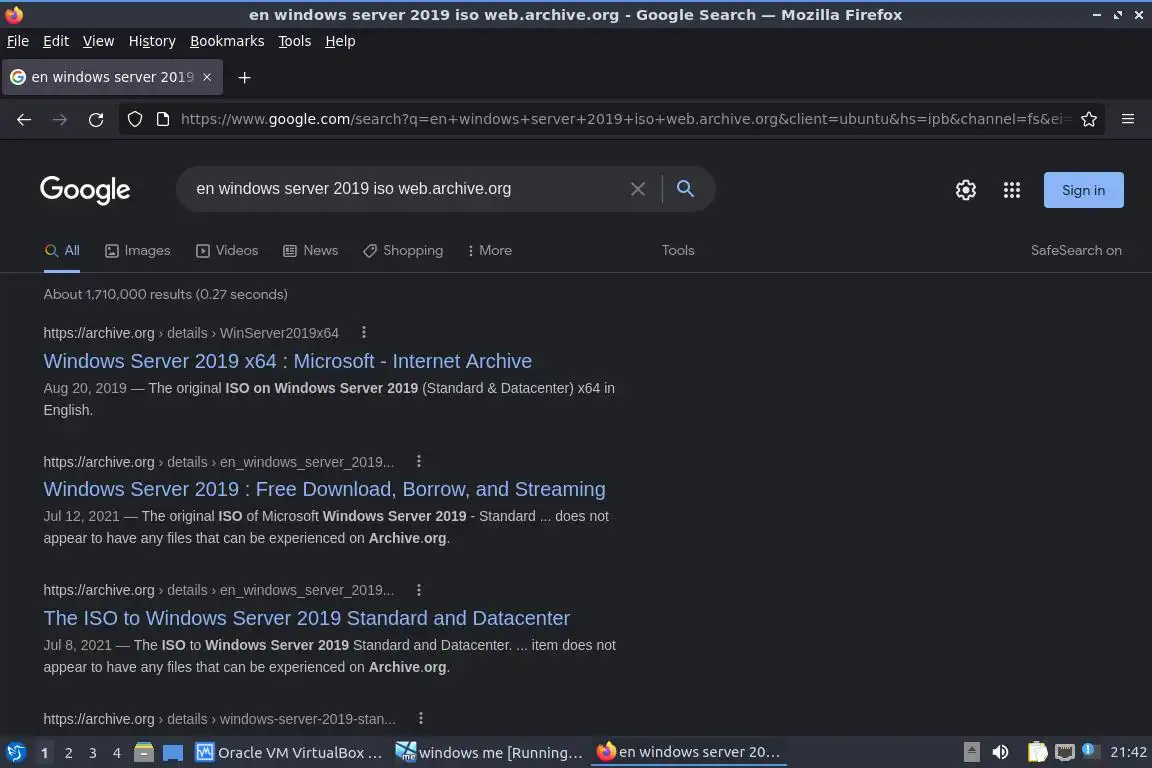Open the Bookmarks menu
Viewport: 1152px width, 768px height.
[227, 41]
